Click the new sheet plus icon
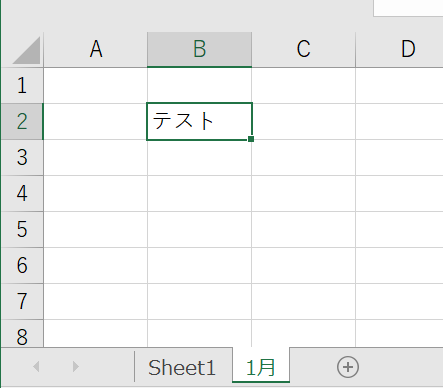The width and height of the screenshot is (443, 388). click(x=348, y=367)
